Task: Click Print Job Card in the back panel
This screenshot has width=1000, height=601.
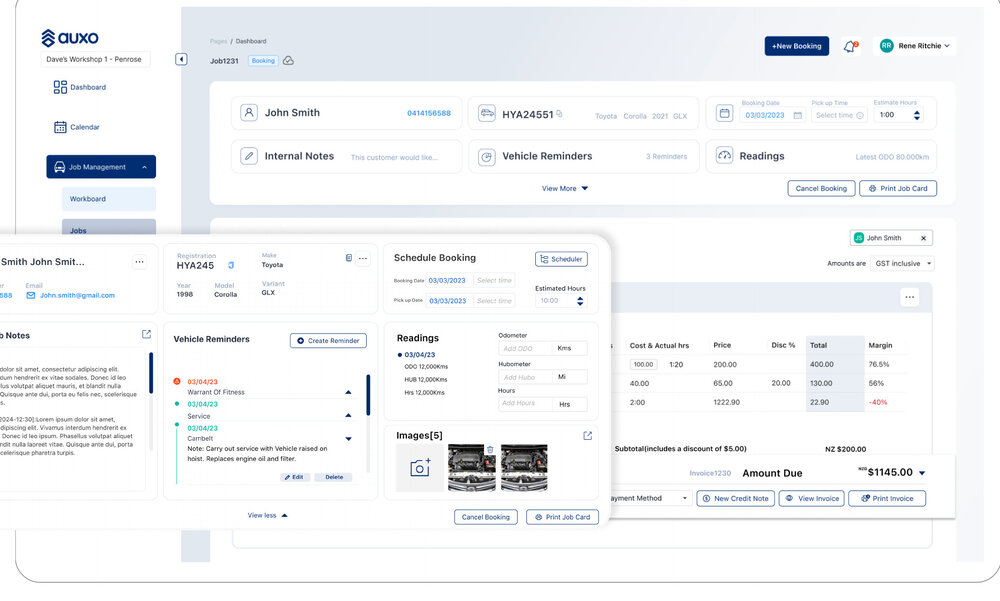Action: pyautogui.click(x=898, y=188)
